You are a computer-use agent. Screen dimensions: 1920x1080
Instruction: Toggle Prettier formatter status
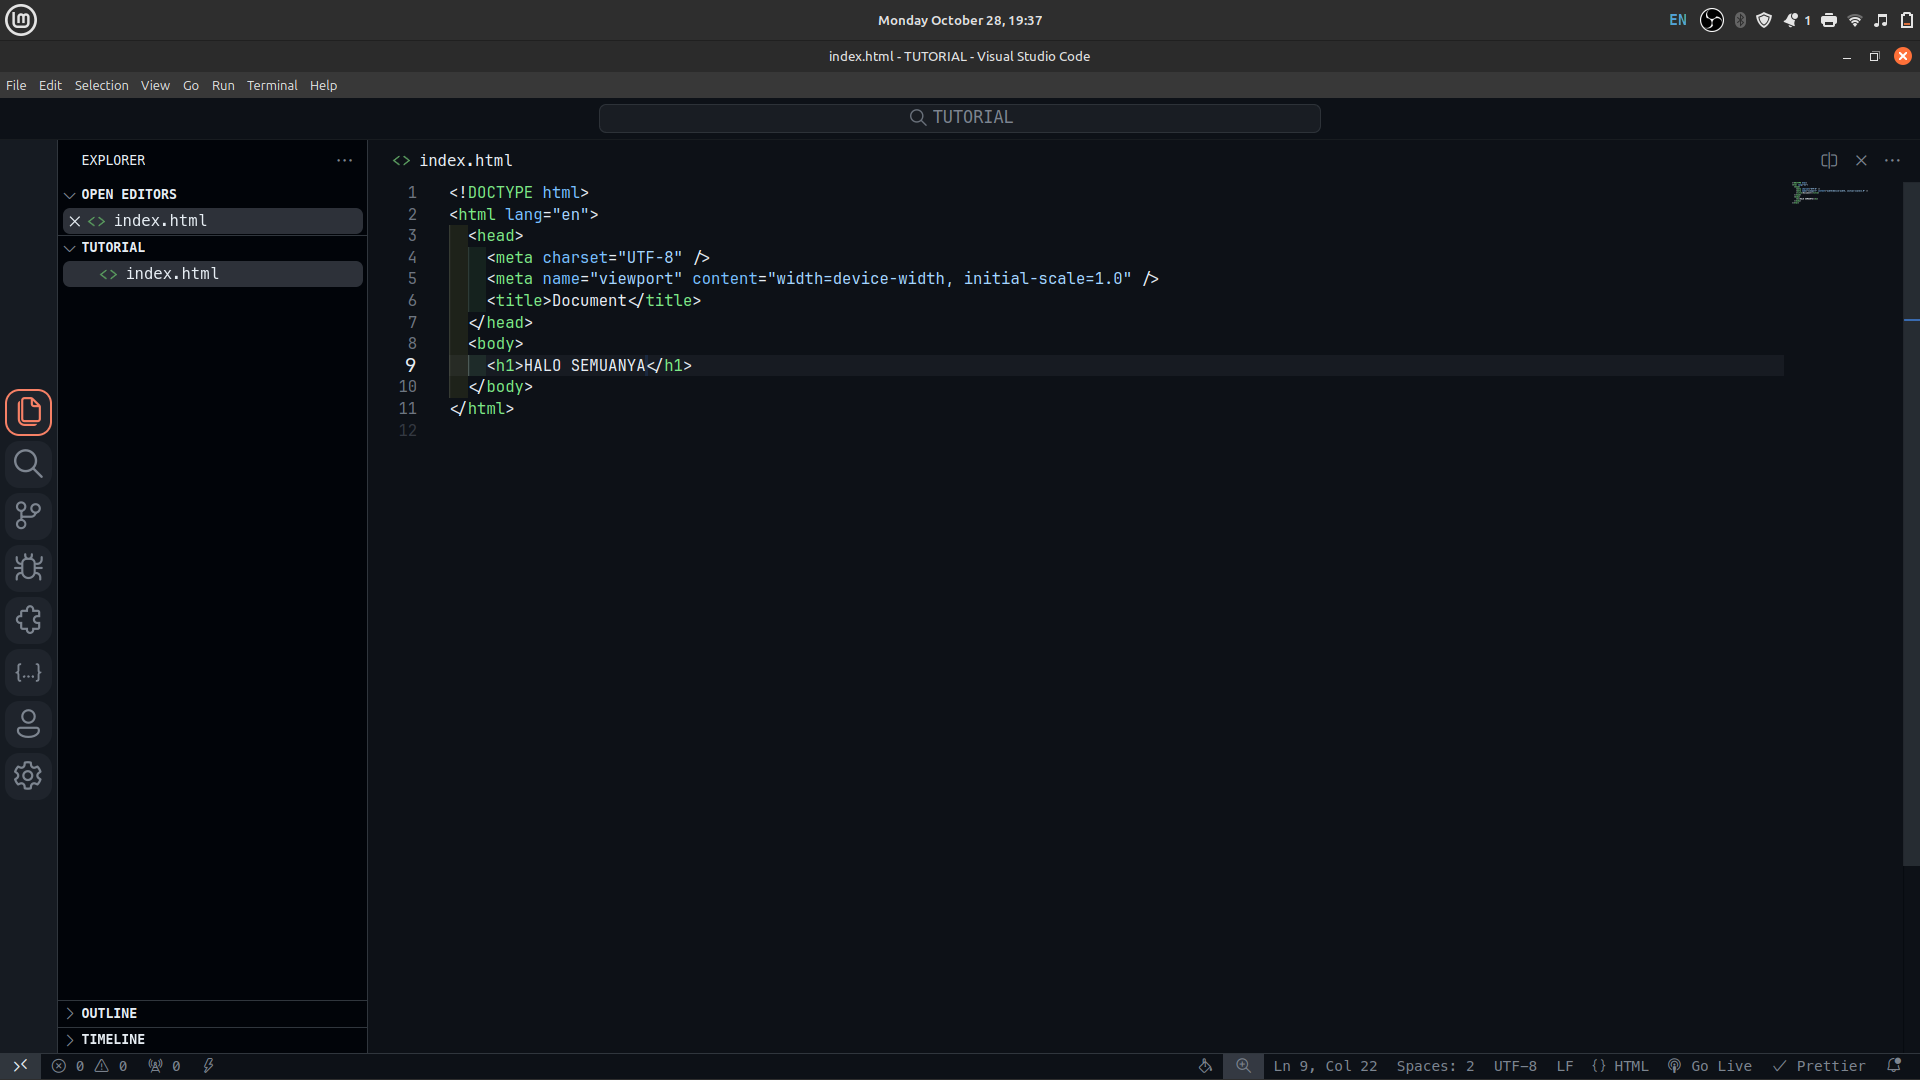tap(1819, 1066)
